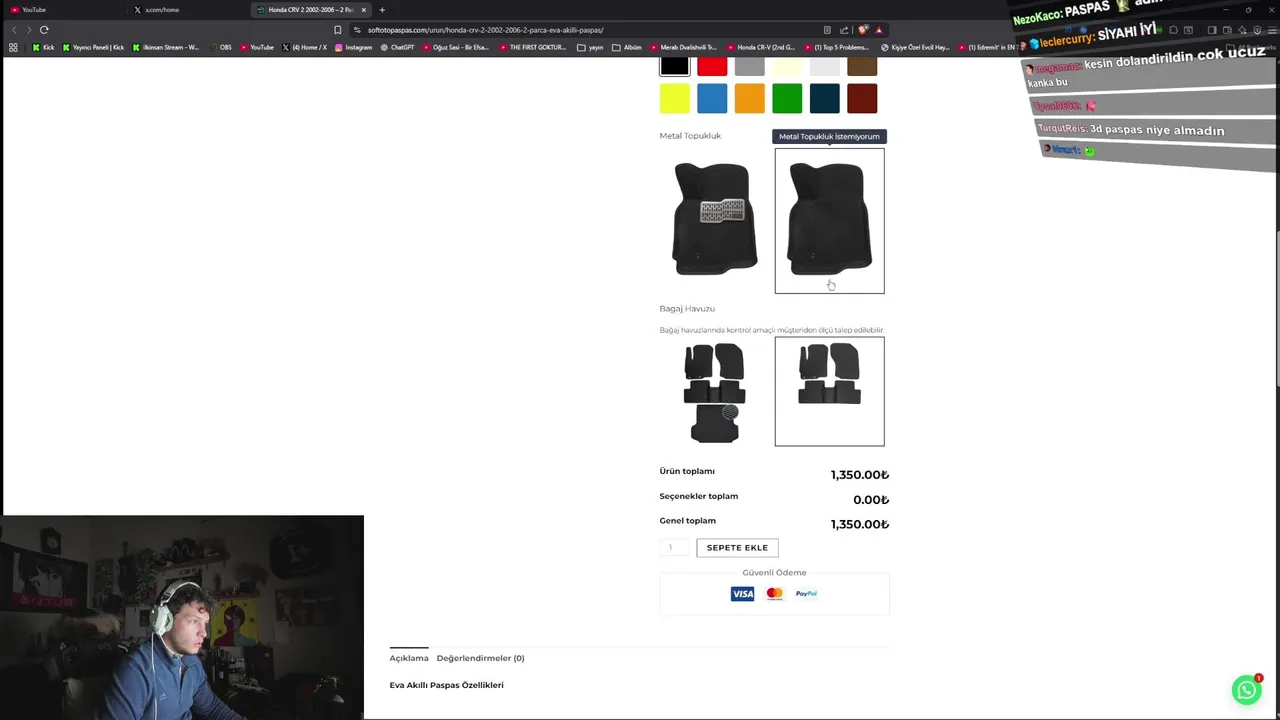This screenshot has height=720, width=1280.
Task: Click the quantity input field
Action: click(x=674, y=547)
